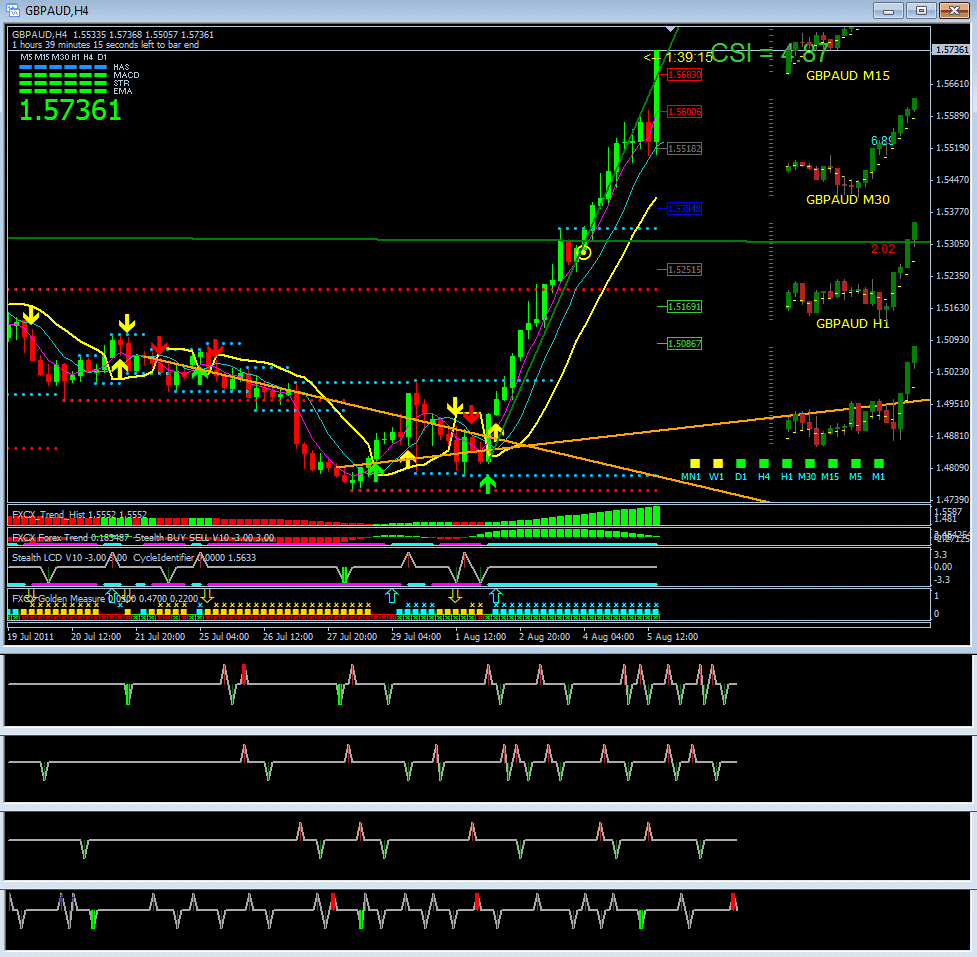Image resolution: width=977 pixels, height=957 pixels.
Task: Select the yellow down arrow above 25 Jul 04:00 in Golden Measure
Action: [x=207, y=596]
